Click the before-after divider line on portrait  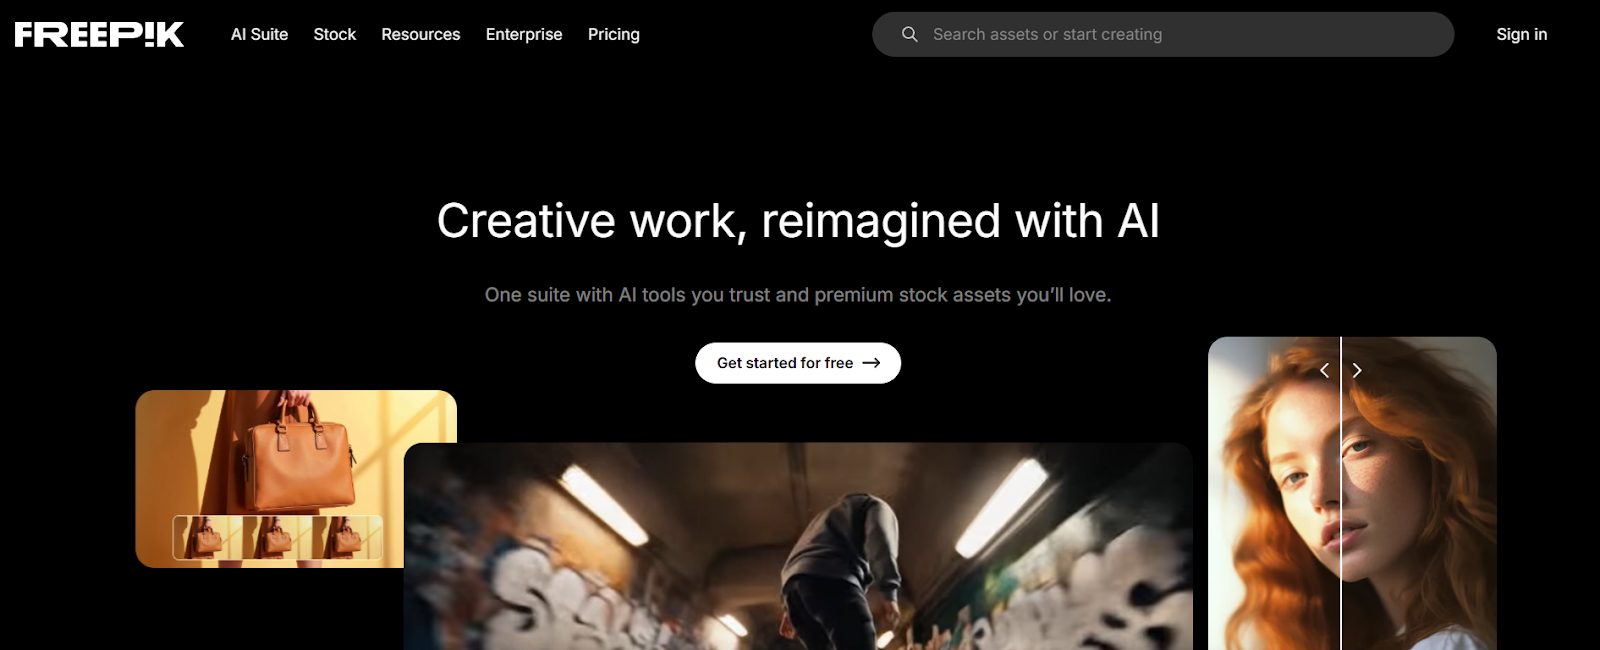1340,493
